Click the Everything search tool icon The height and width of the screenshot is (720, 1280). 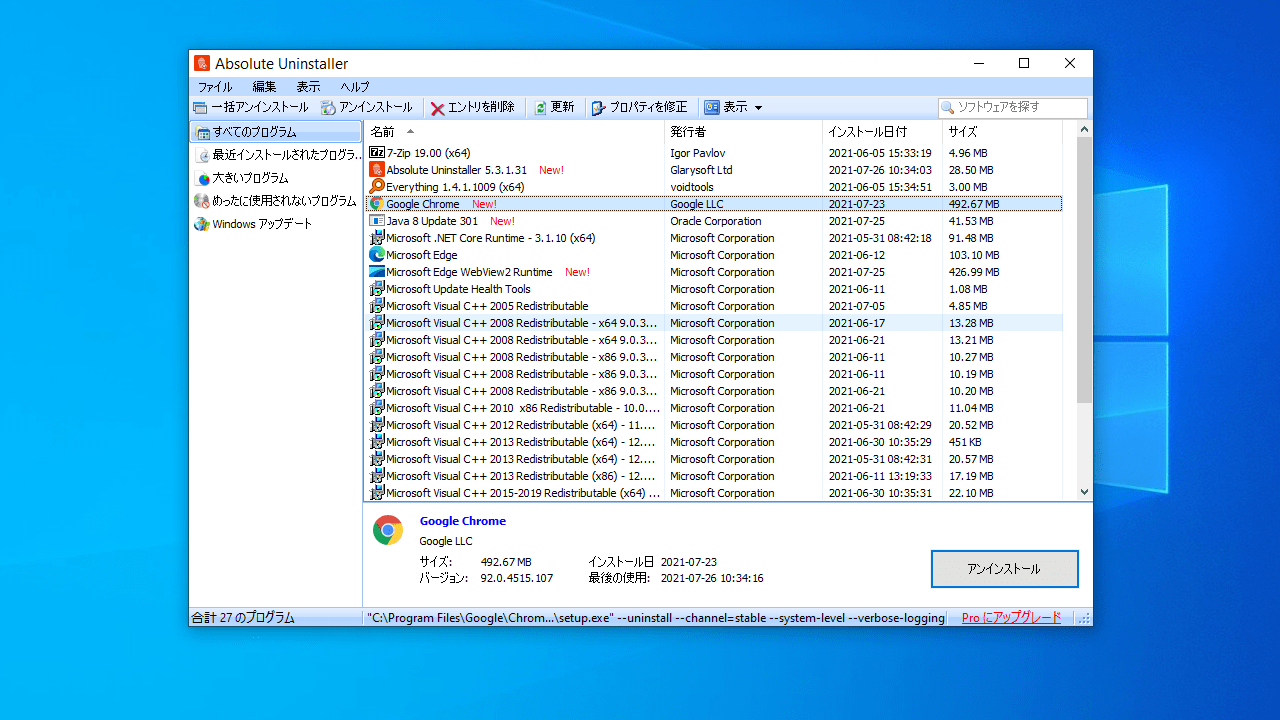pyautogui.click(x=377, y=187)
